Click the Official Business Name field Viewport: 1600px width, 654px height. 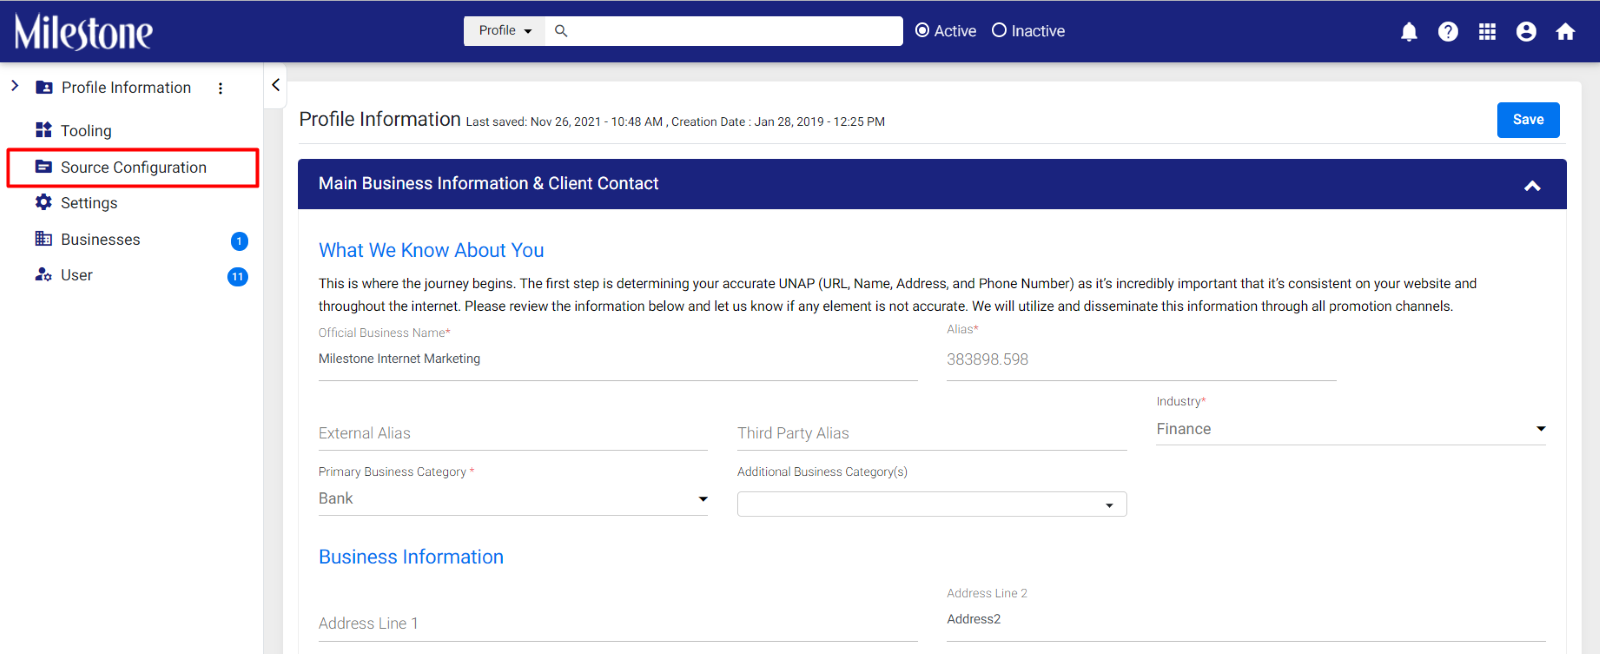pyautogui.click(x=618, y=359)
